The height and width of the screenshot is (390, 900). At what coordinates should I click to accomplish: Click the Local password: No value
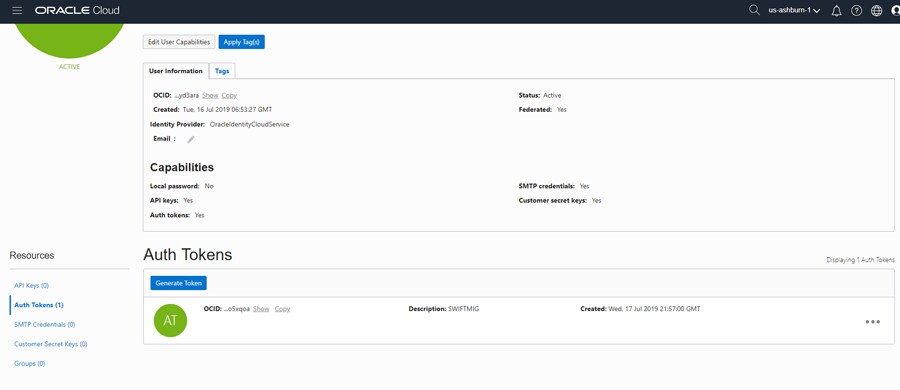pyautogui.click(x=209, y=186)
